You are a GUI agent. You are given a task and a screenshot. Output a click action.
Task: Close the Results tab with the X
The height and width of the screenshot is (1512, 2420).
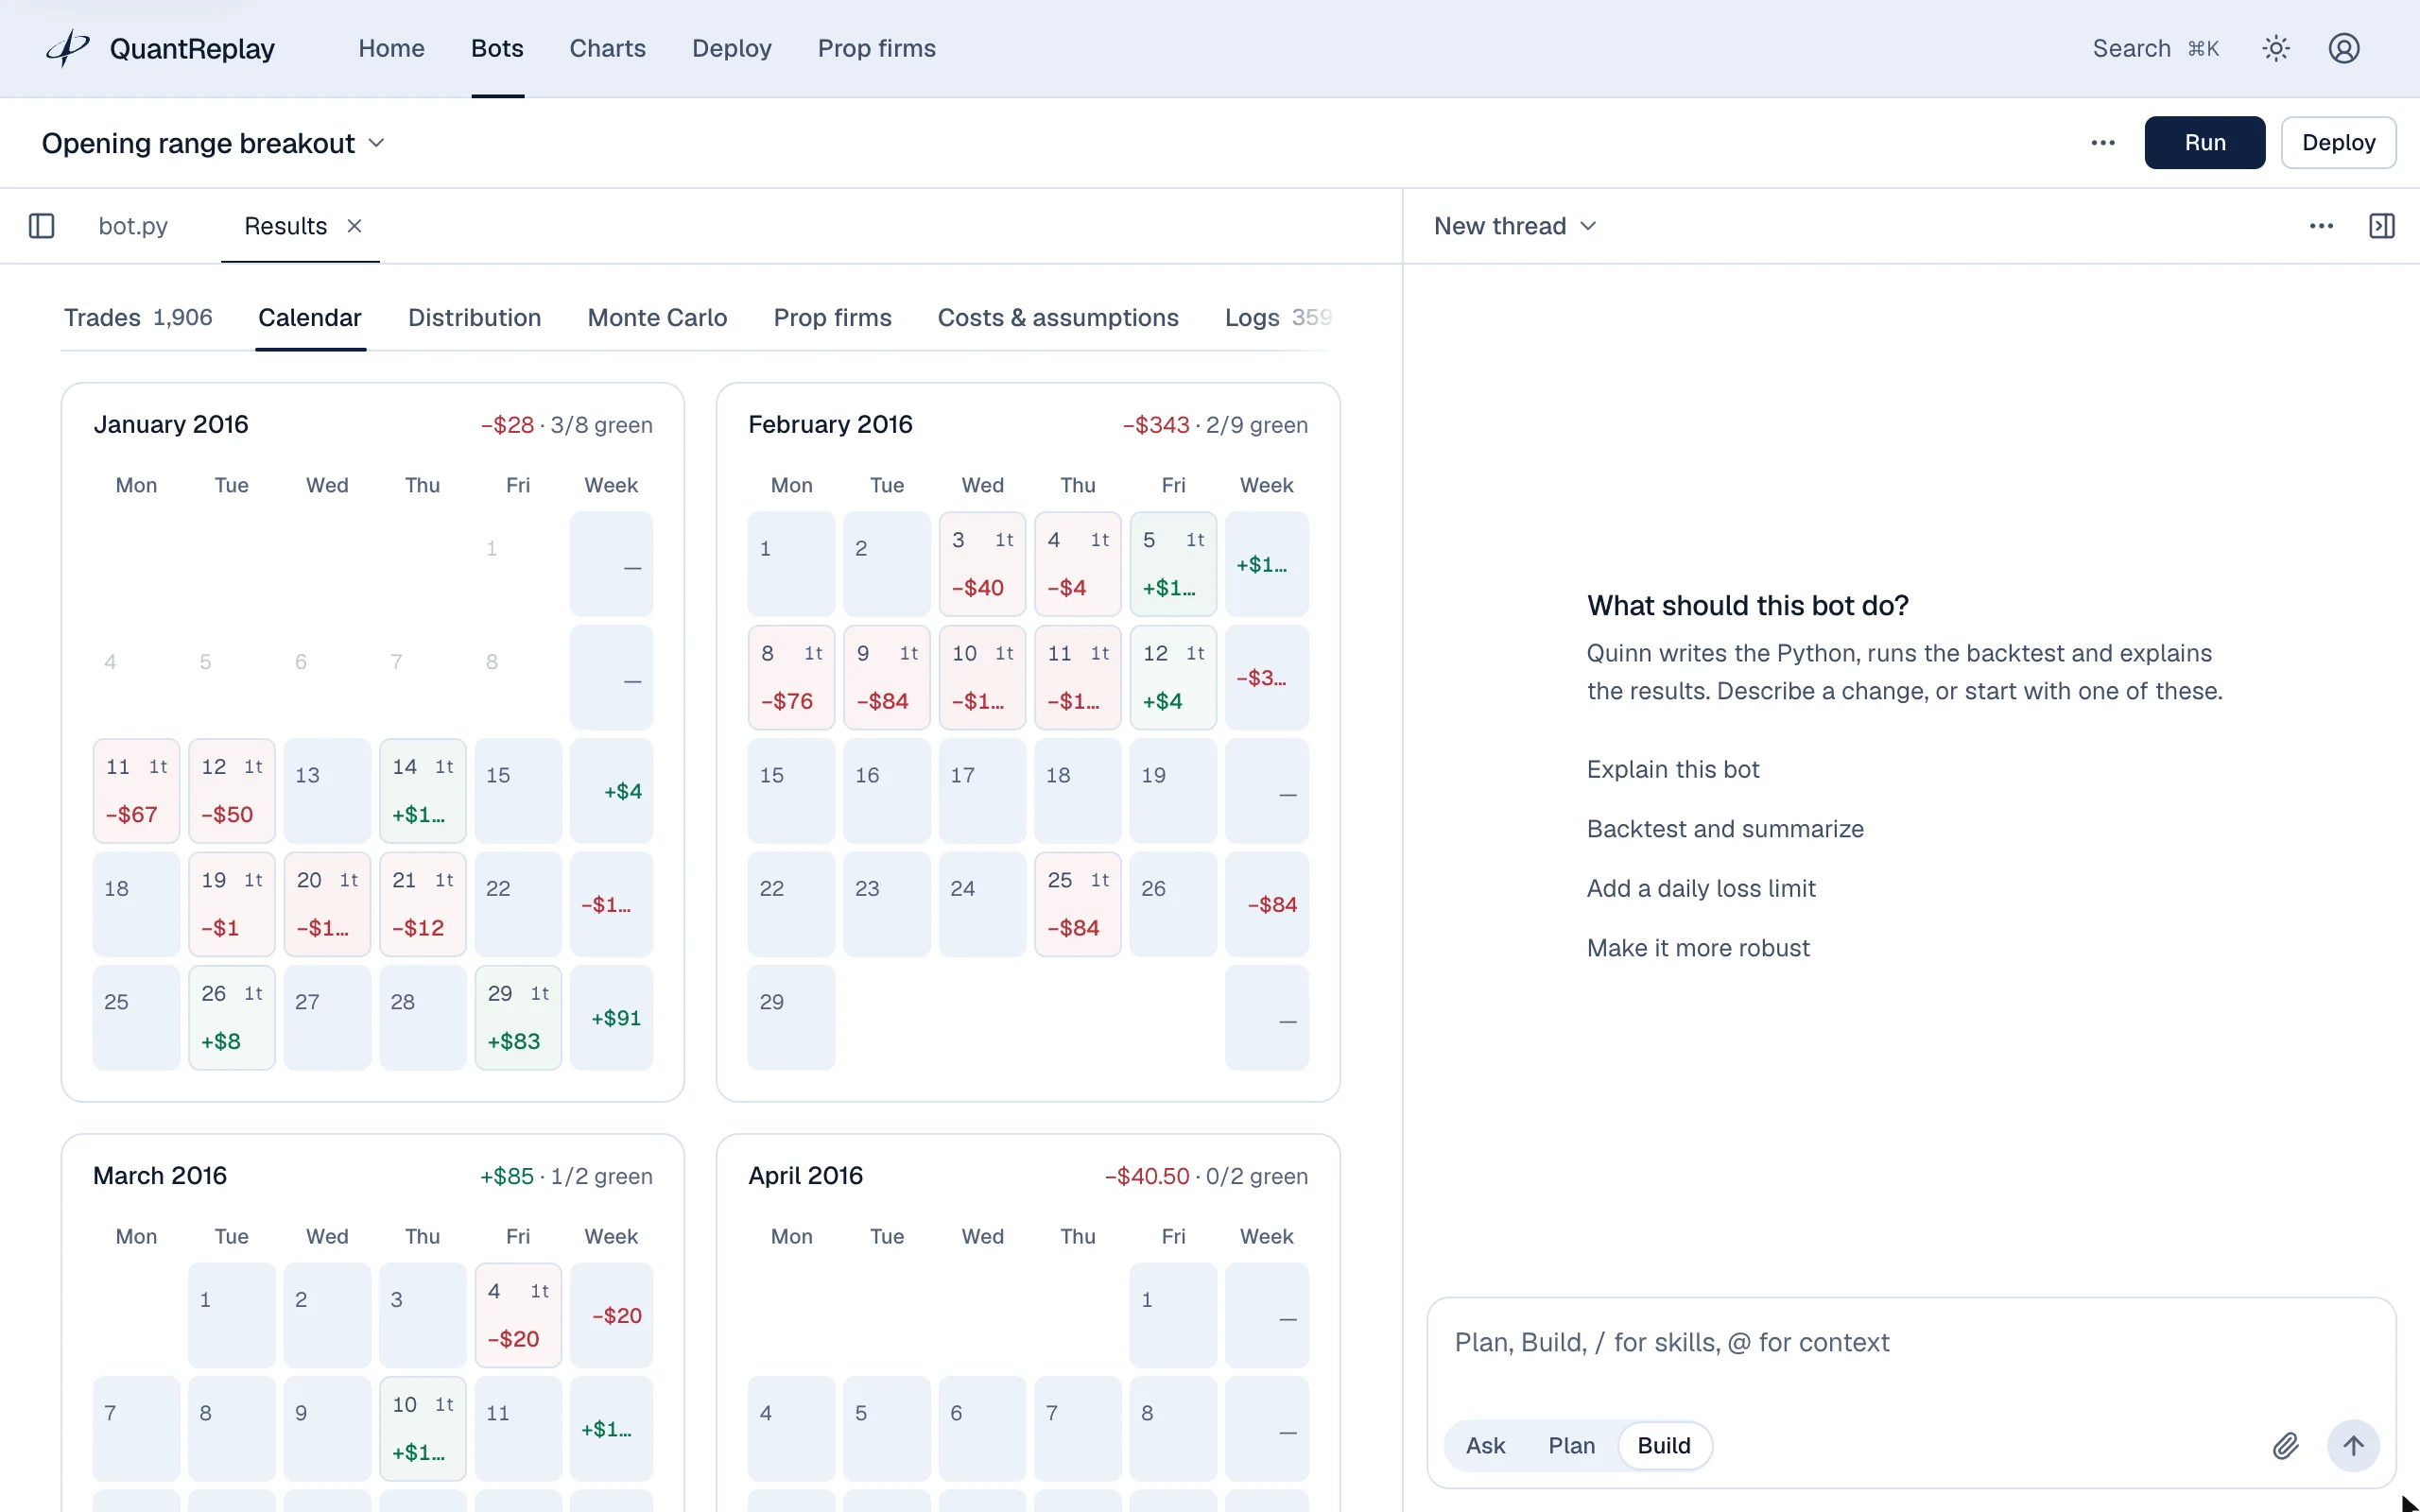(354, 226)
